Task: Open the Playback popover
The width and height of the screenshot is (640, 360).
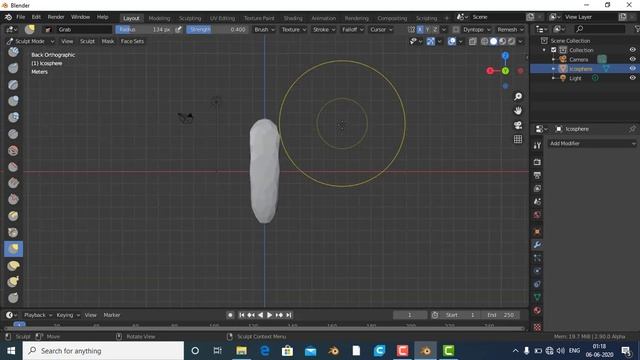Action: [38, 315]
